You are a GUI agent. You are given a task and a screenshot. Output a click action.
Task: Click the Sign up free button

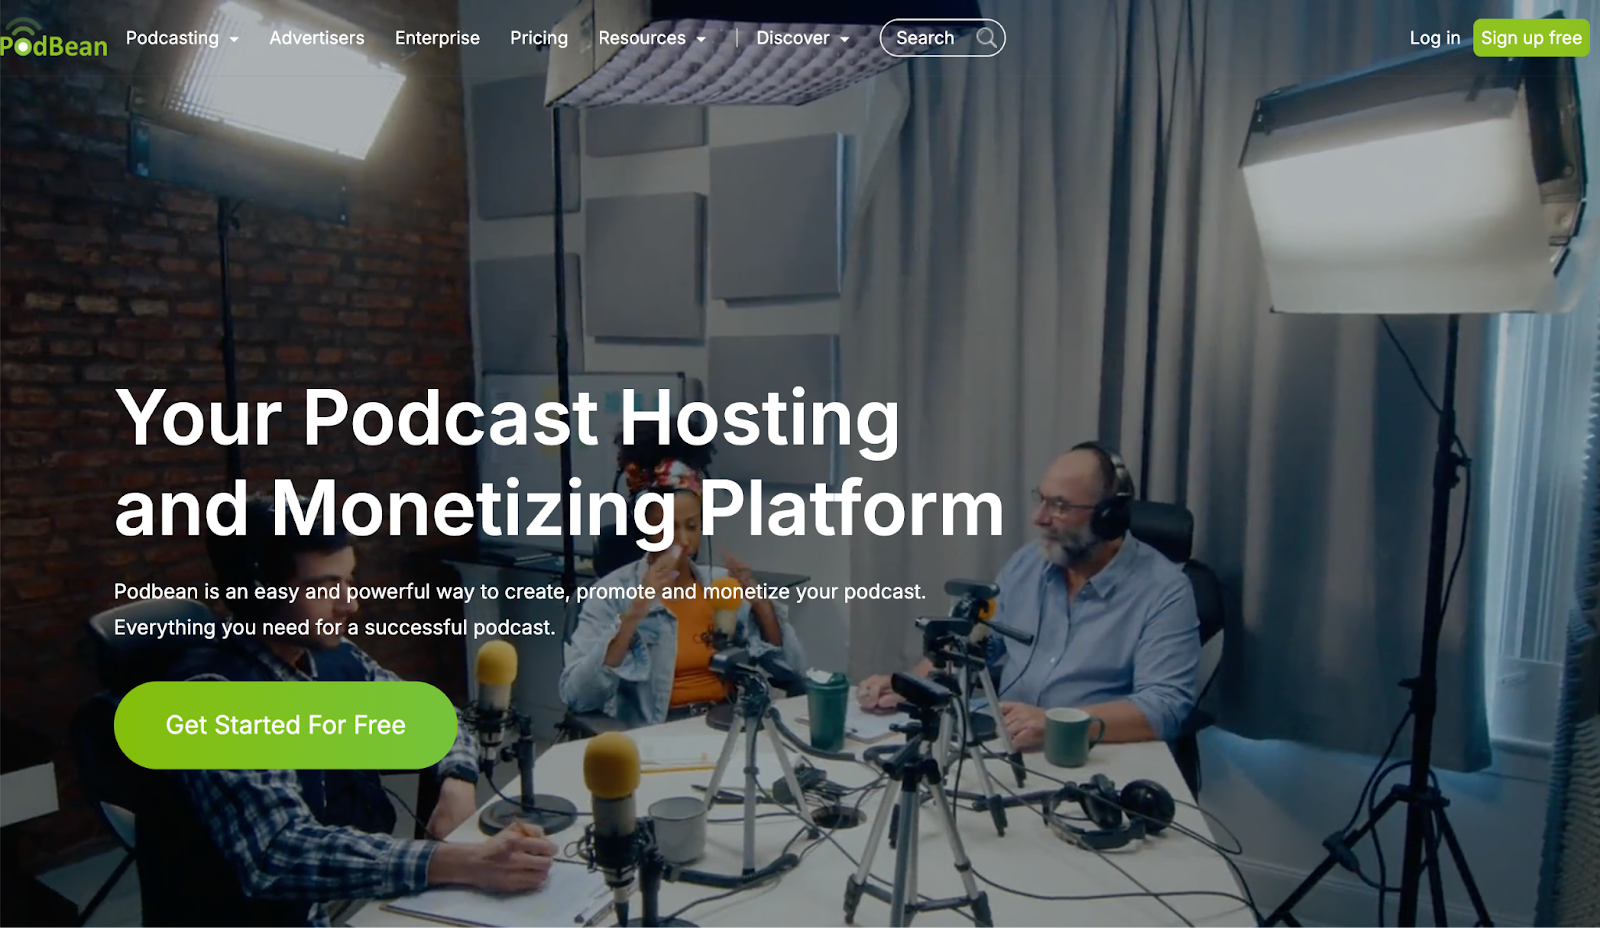[x=1531, y=38]
